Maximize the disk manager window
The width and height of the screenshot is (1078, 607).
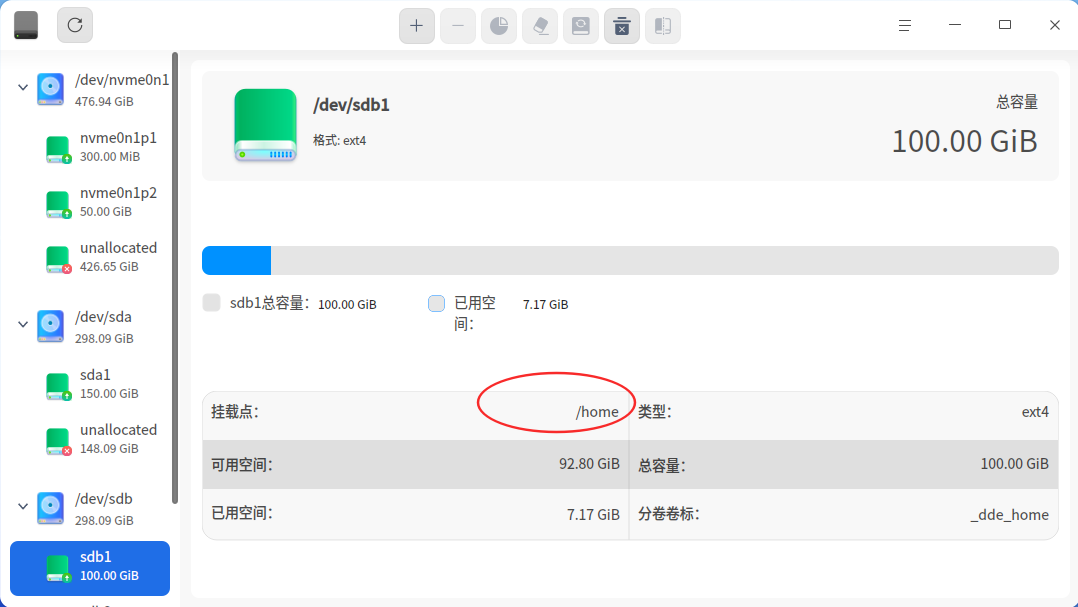(1005, 25)
